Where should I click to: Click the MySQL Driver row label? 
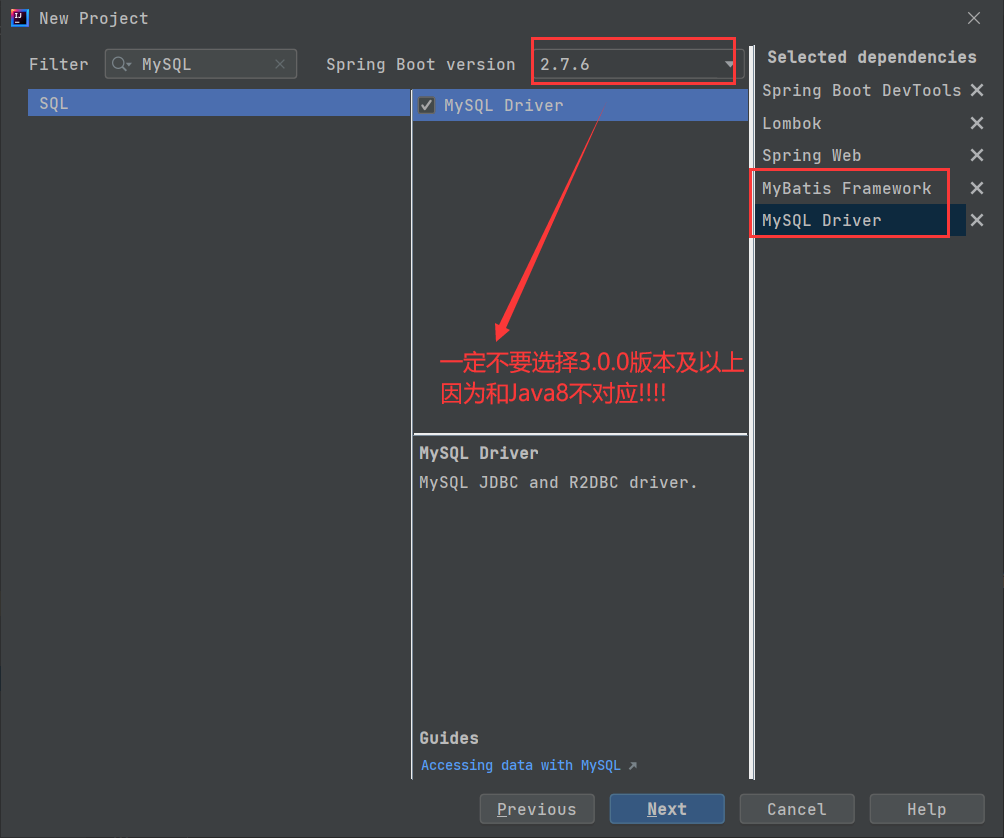(503, 105)
